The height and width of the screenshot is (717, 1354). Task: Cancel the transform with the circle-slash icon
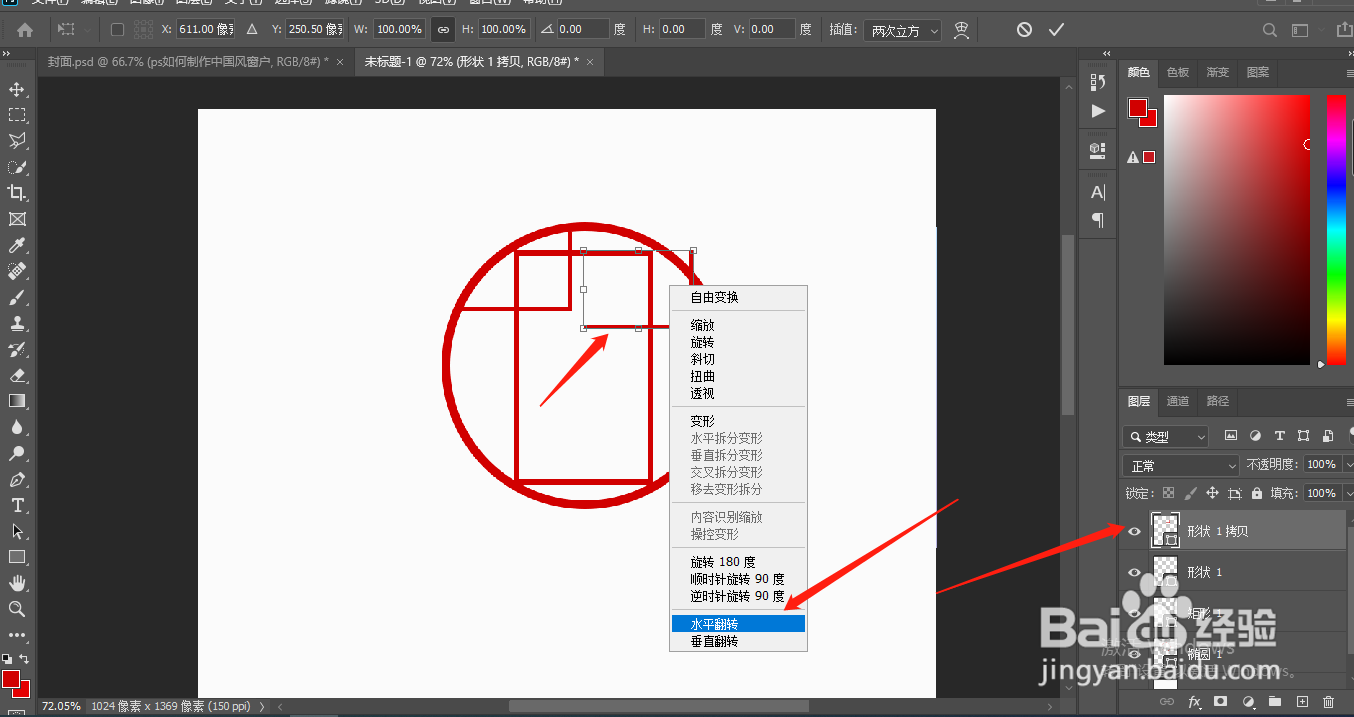click(1024, 30)
